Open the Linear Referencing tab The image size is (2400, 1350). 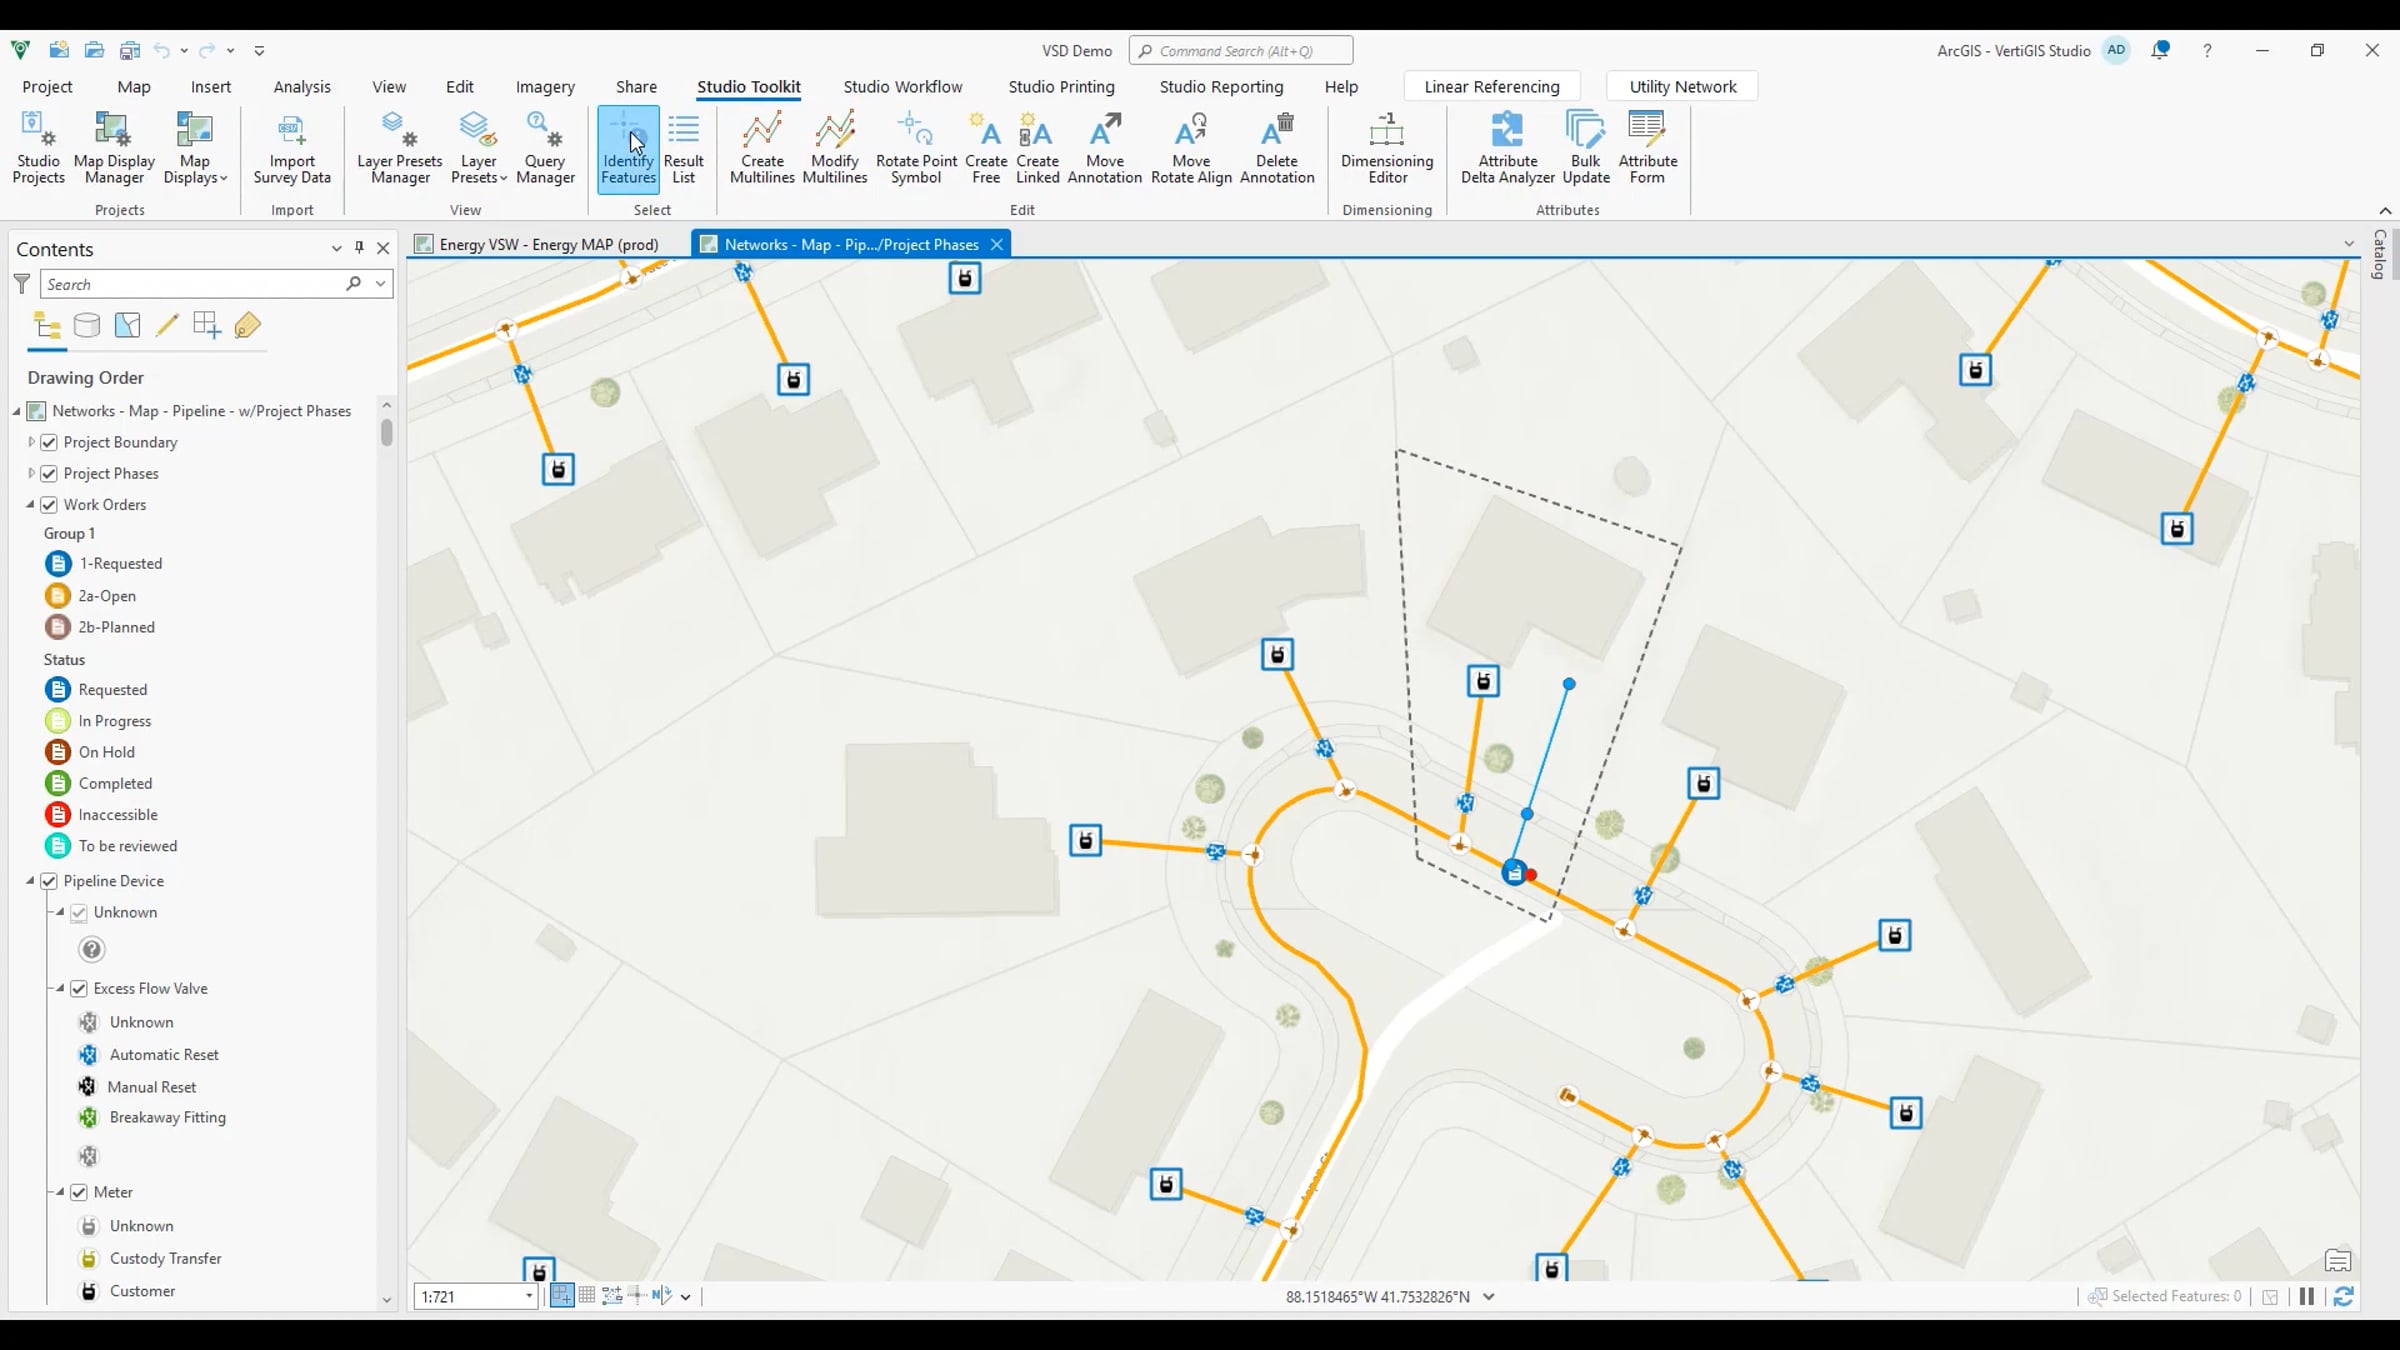(1492, 87)
